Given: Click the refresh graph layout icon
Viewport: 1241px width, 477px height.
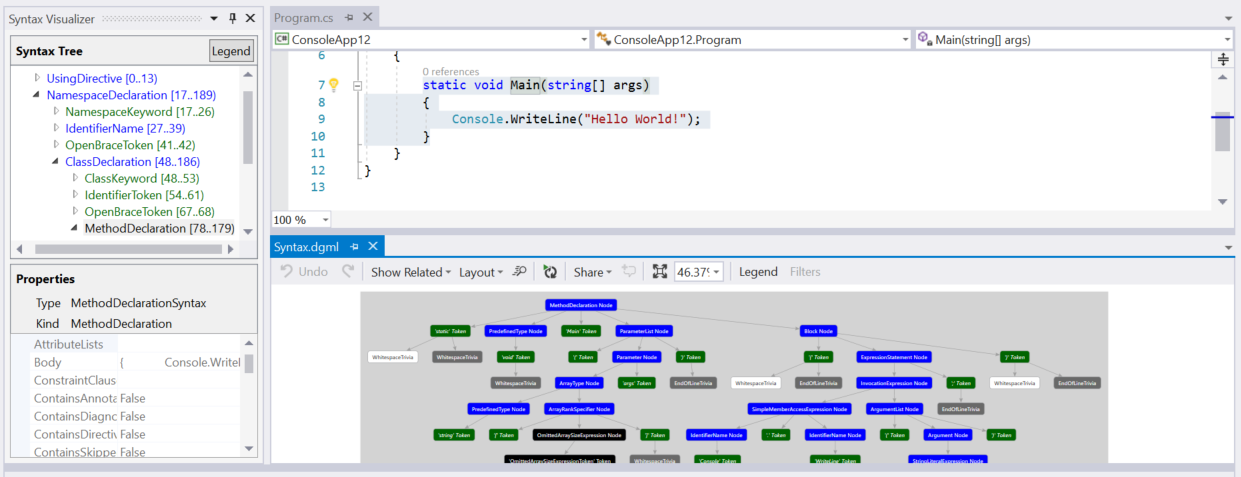Looking at the screenshot, I should click(550, 272).
